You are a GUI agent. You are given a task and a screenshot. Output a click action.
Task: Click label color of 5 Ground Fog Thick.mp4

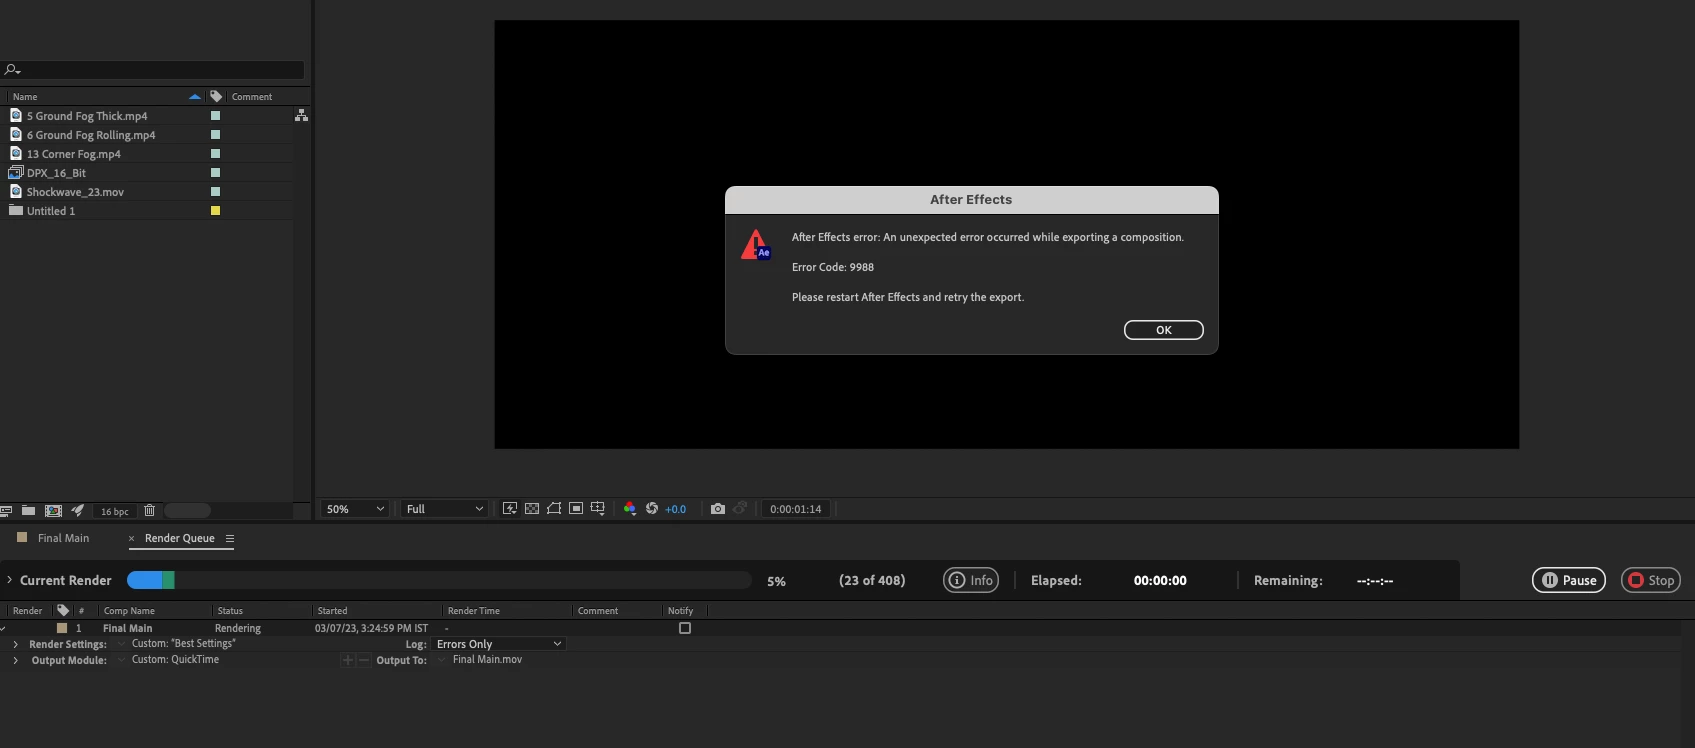tap(215, 116)
